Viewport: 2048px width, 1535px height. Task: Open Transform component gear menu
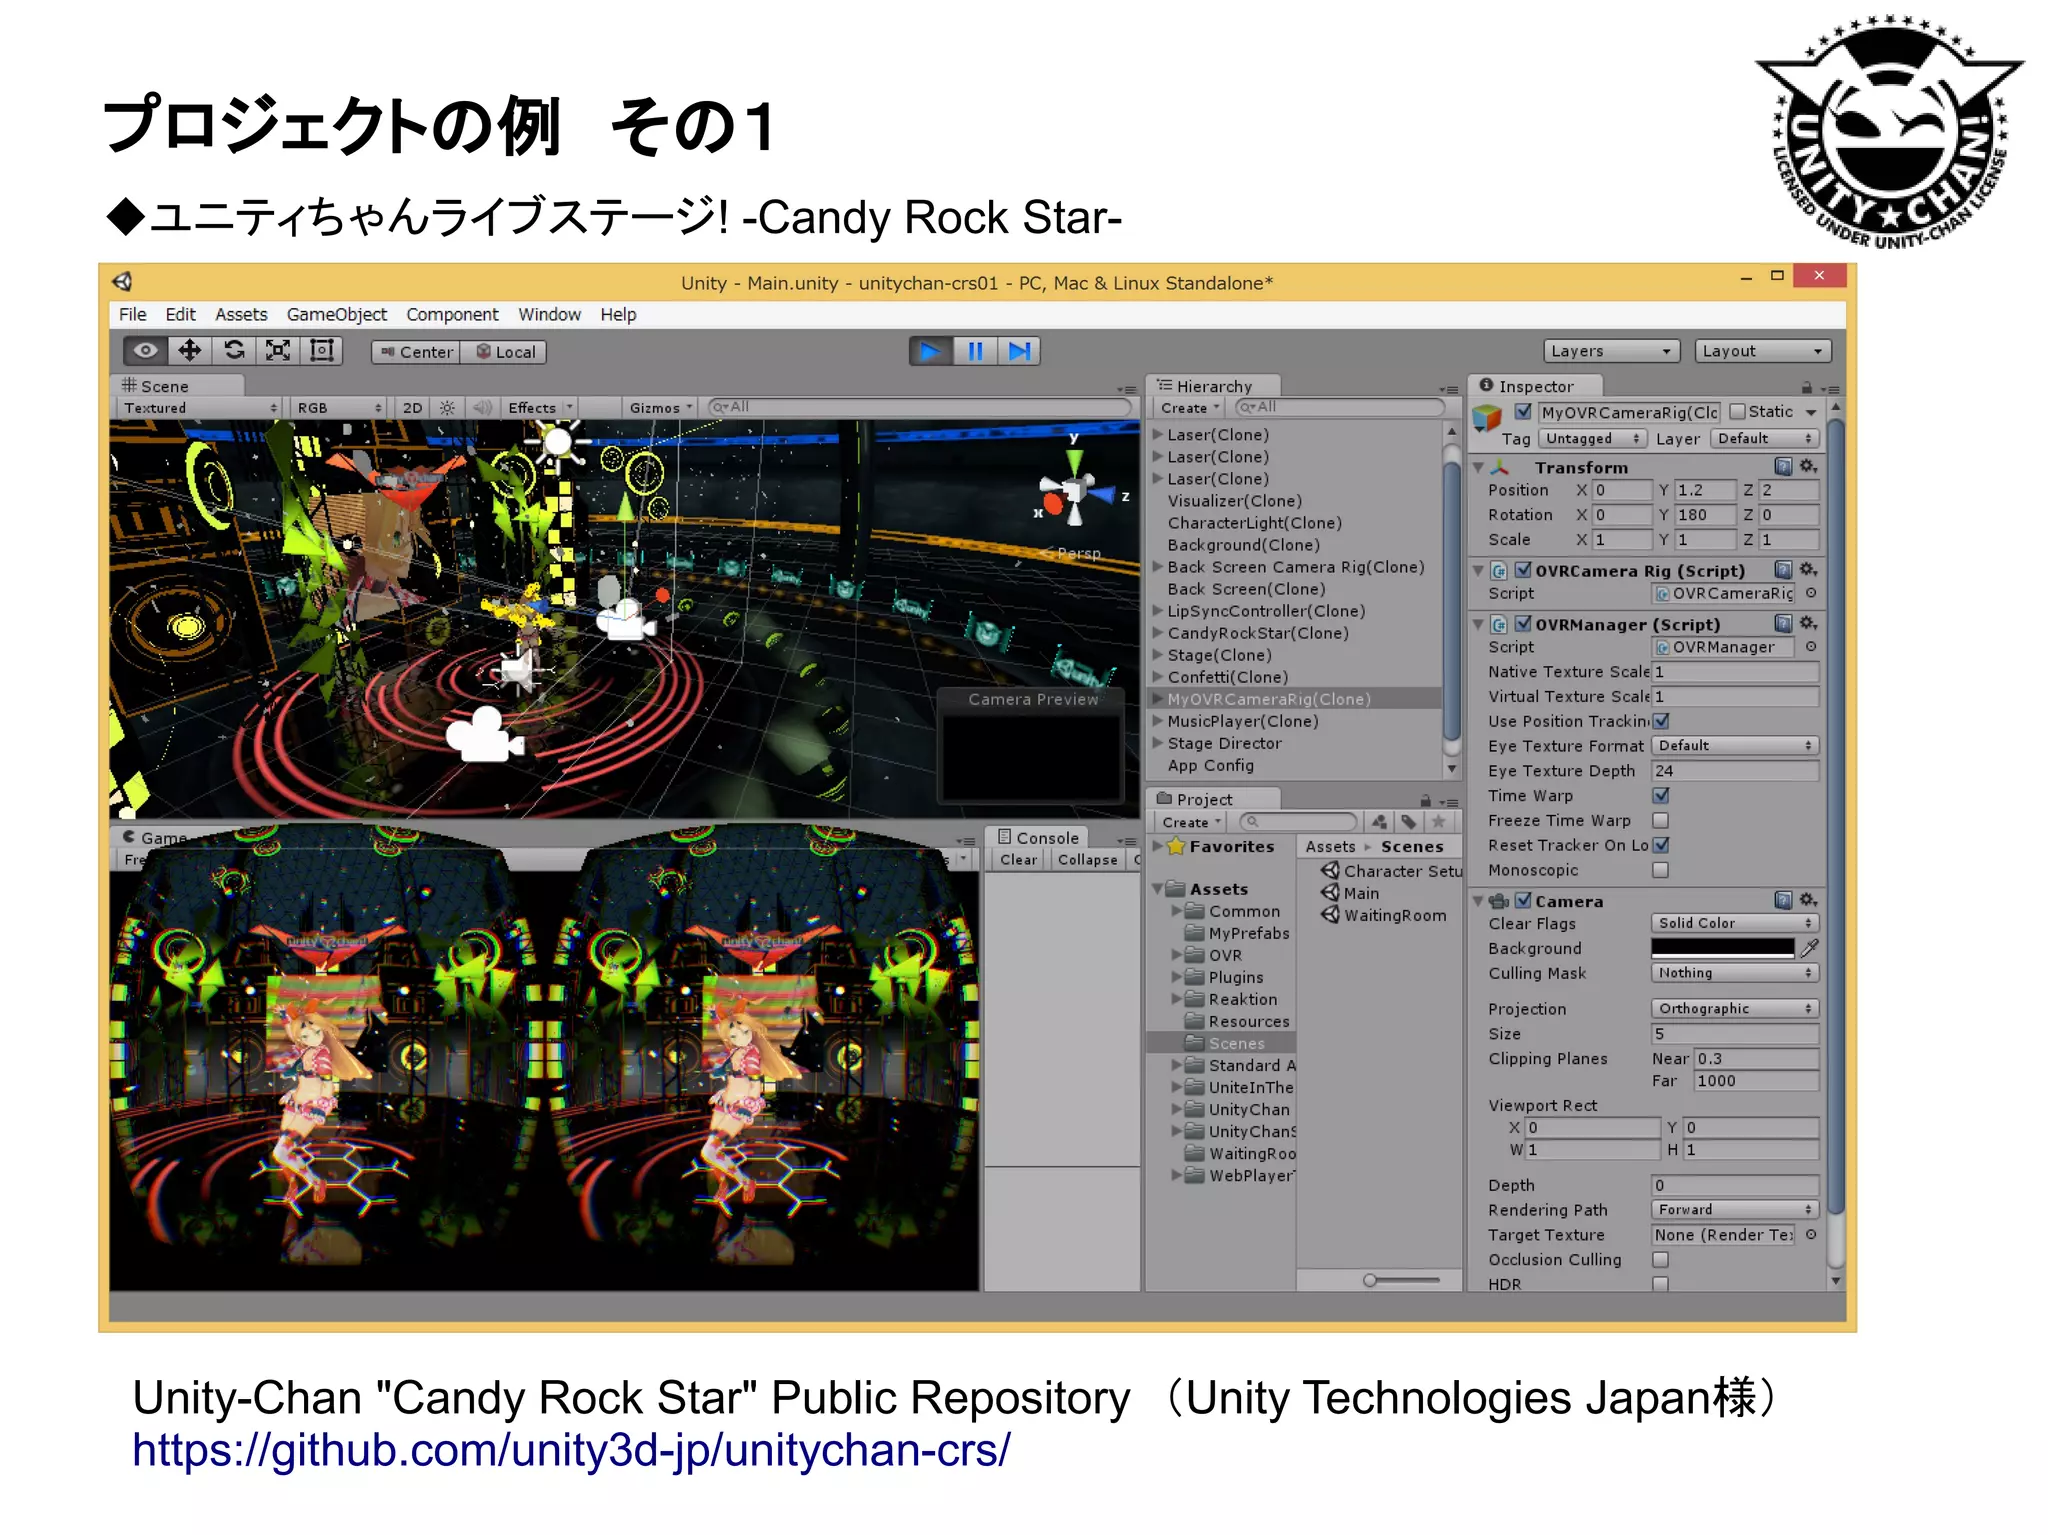click(1808, 467)
